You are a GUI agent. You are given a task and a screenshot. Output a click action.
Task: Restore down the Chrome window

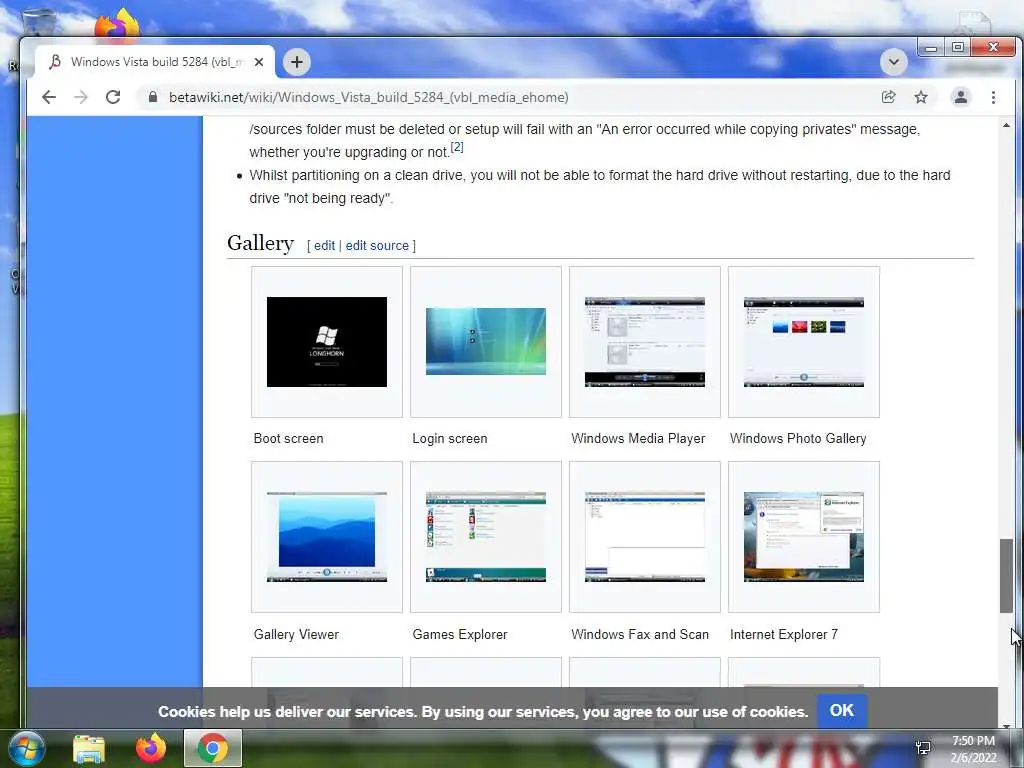click(x=957, y=48)
